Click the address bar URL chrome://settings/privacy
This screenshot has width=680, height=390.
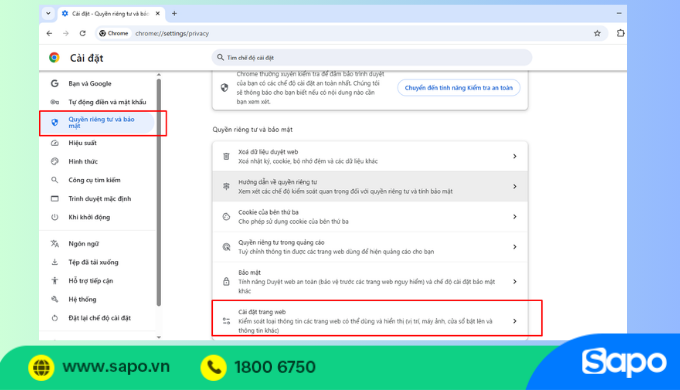point(172,33)
